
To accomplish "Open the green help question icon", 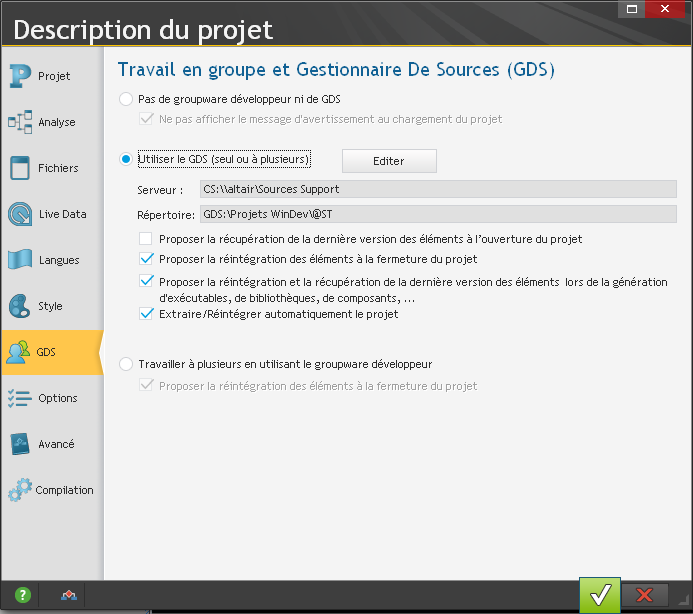I will click(x=22, y=595).
